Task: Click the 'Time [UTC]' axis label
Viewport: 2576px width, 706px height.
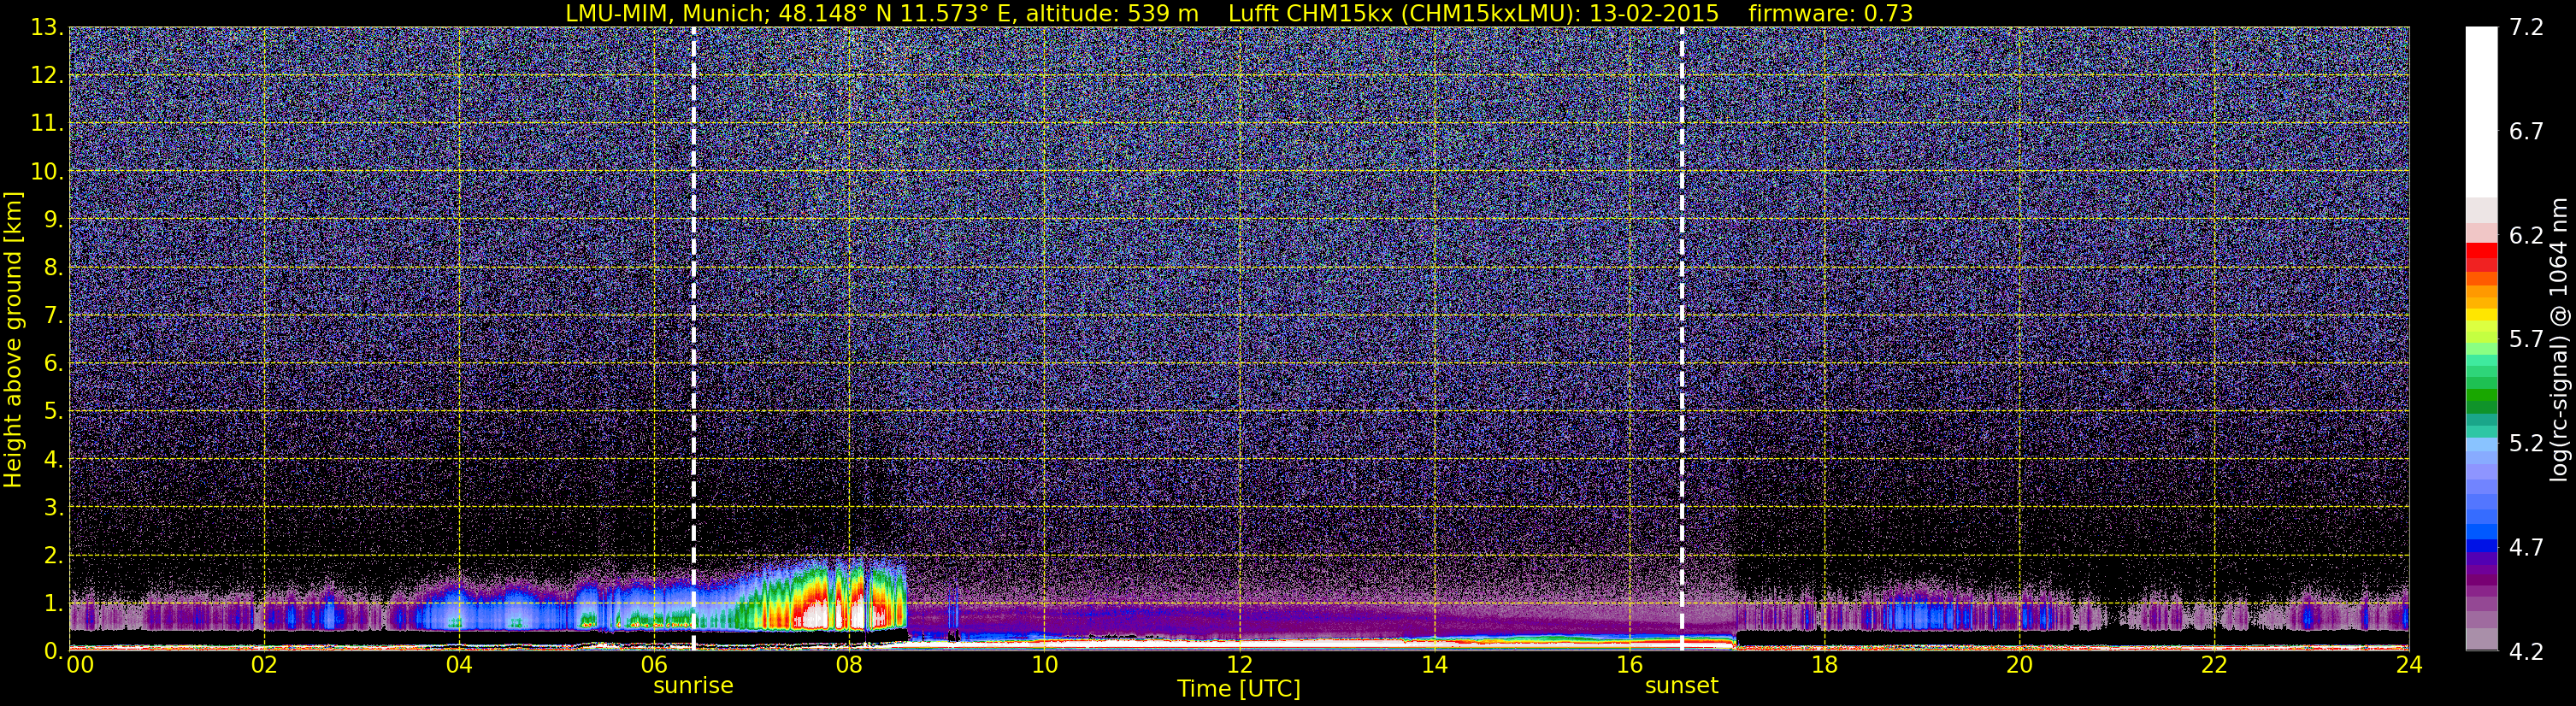Action: [x=1239, y=689]
